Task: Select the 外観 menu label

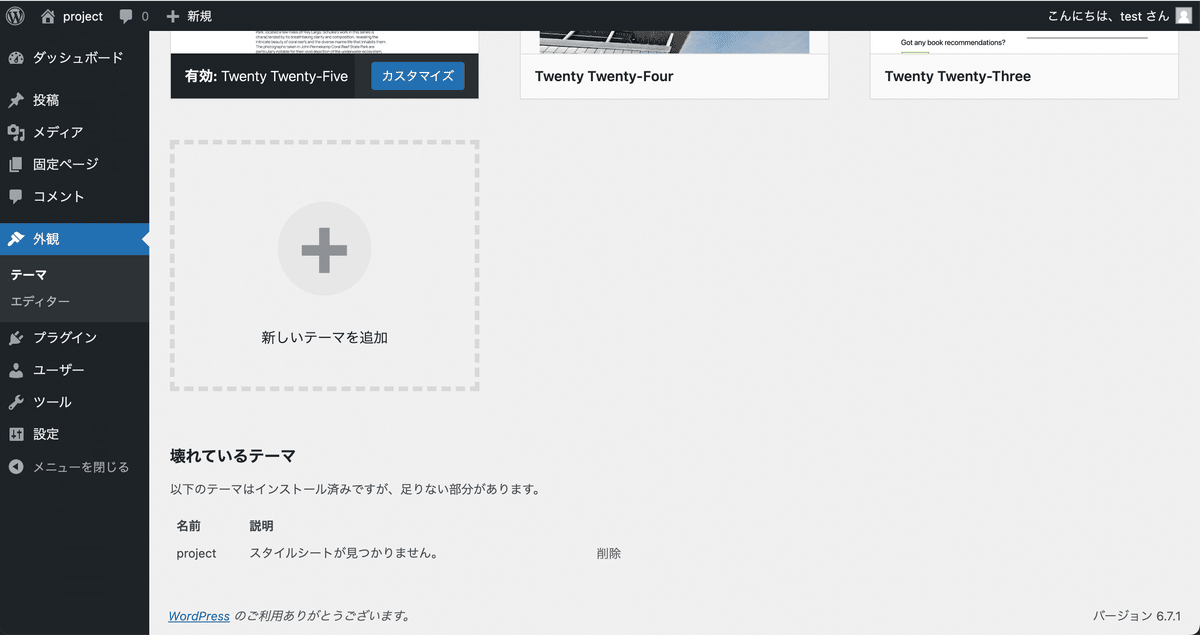Action: pyautogui.click(x=46, y=239)
